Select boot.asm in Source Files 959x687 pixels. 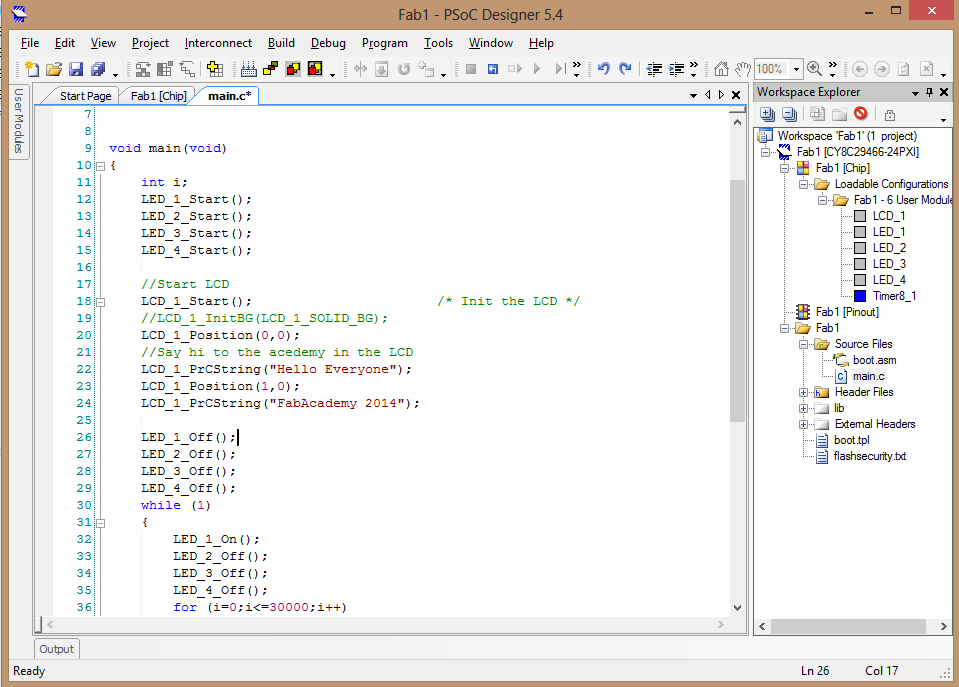[873, 360]
